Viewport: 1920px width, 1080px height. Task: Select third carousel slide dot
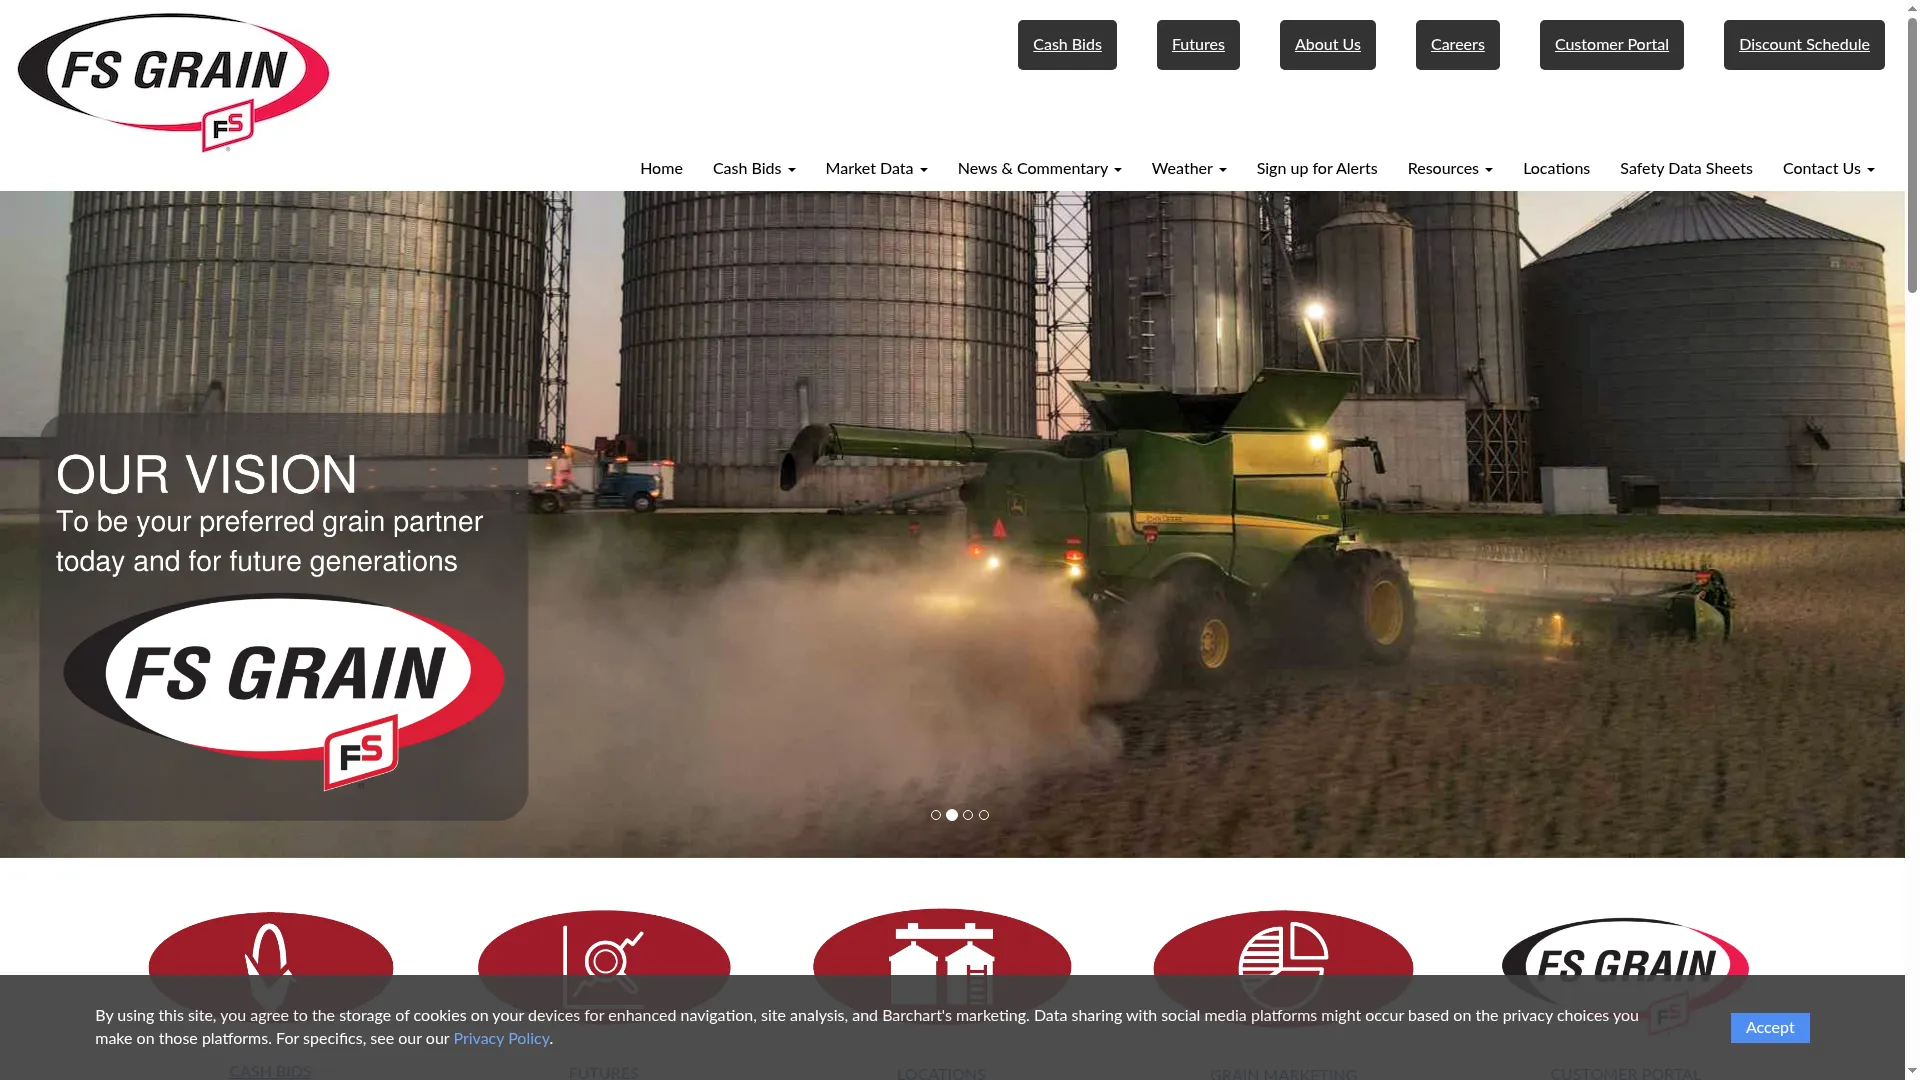pos(968,815)
